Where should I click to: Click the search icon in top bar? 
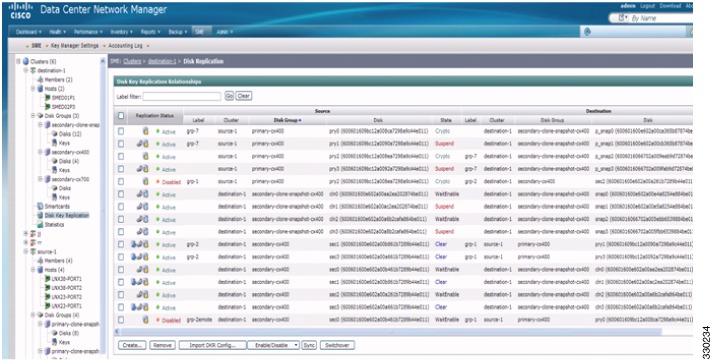[587, 31]
